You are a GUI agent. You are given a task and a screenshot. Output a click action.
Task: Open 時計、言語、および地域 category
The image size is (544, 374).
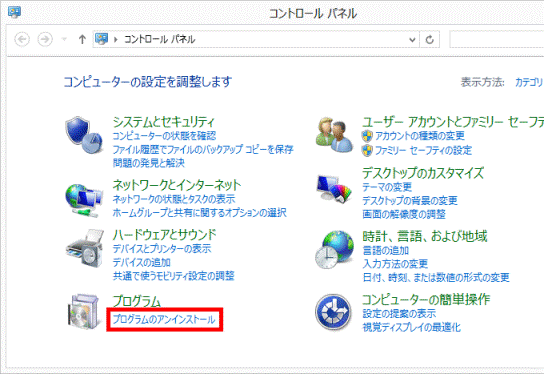click(425, 236)
